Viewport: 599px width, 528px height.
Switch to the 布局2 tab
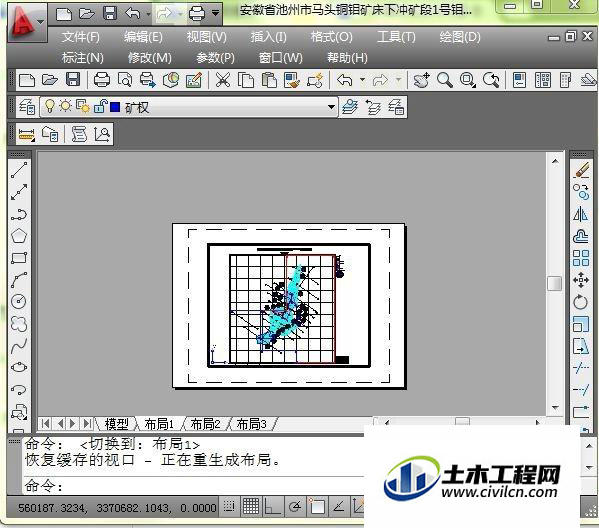(205, 424)
